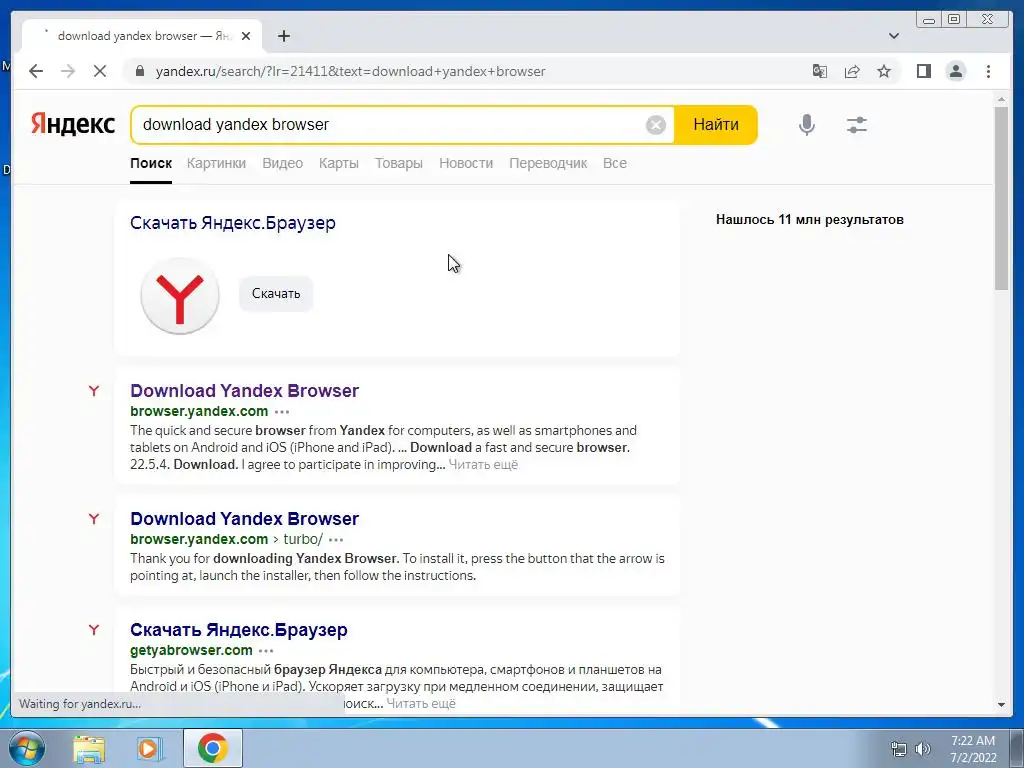Viewport: 1024px width, 768px height.
Task: Click the turbo/ path segment
Action: click(303, 539)
